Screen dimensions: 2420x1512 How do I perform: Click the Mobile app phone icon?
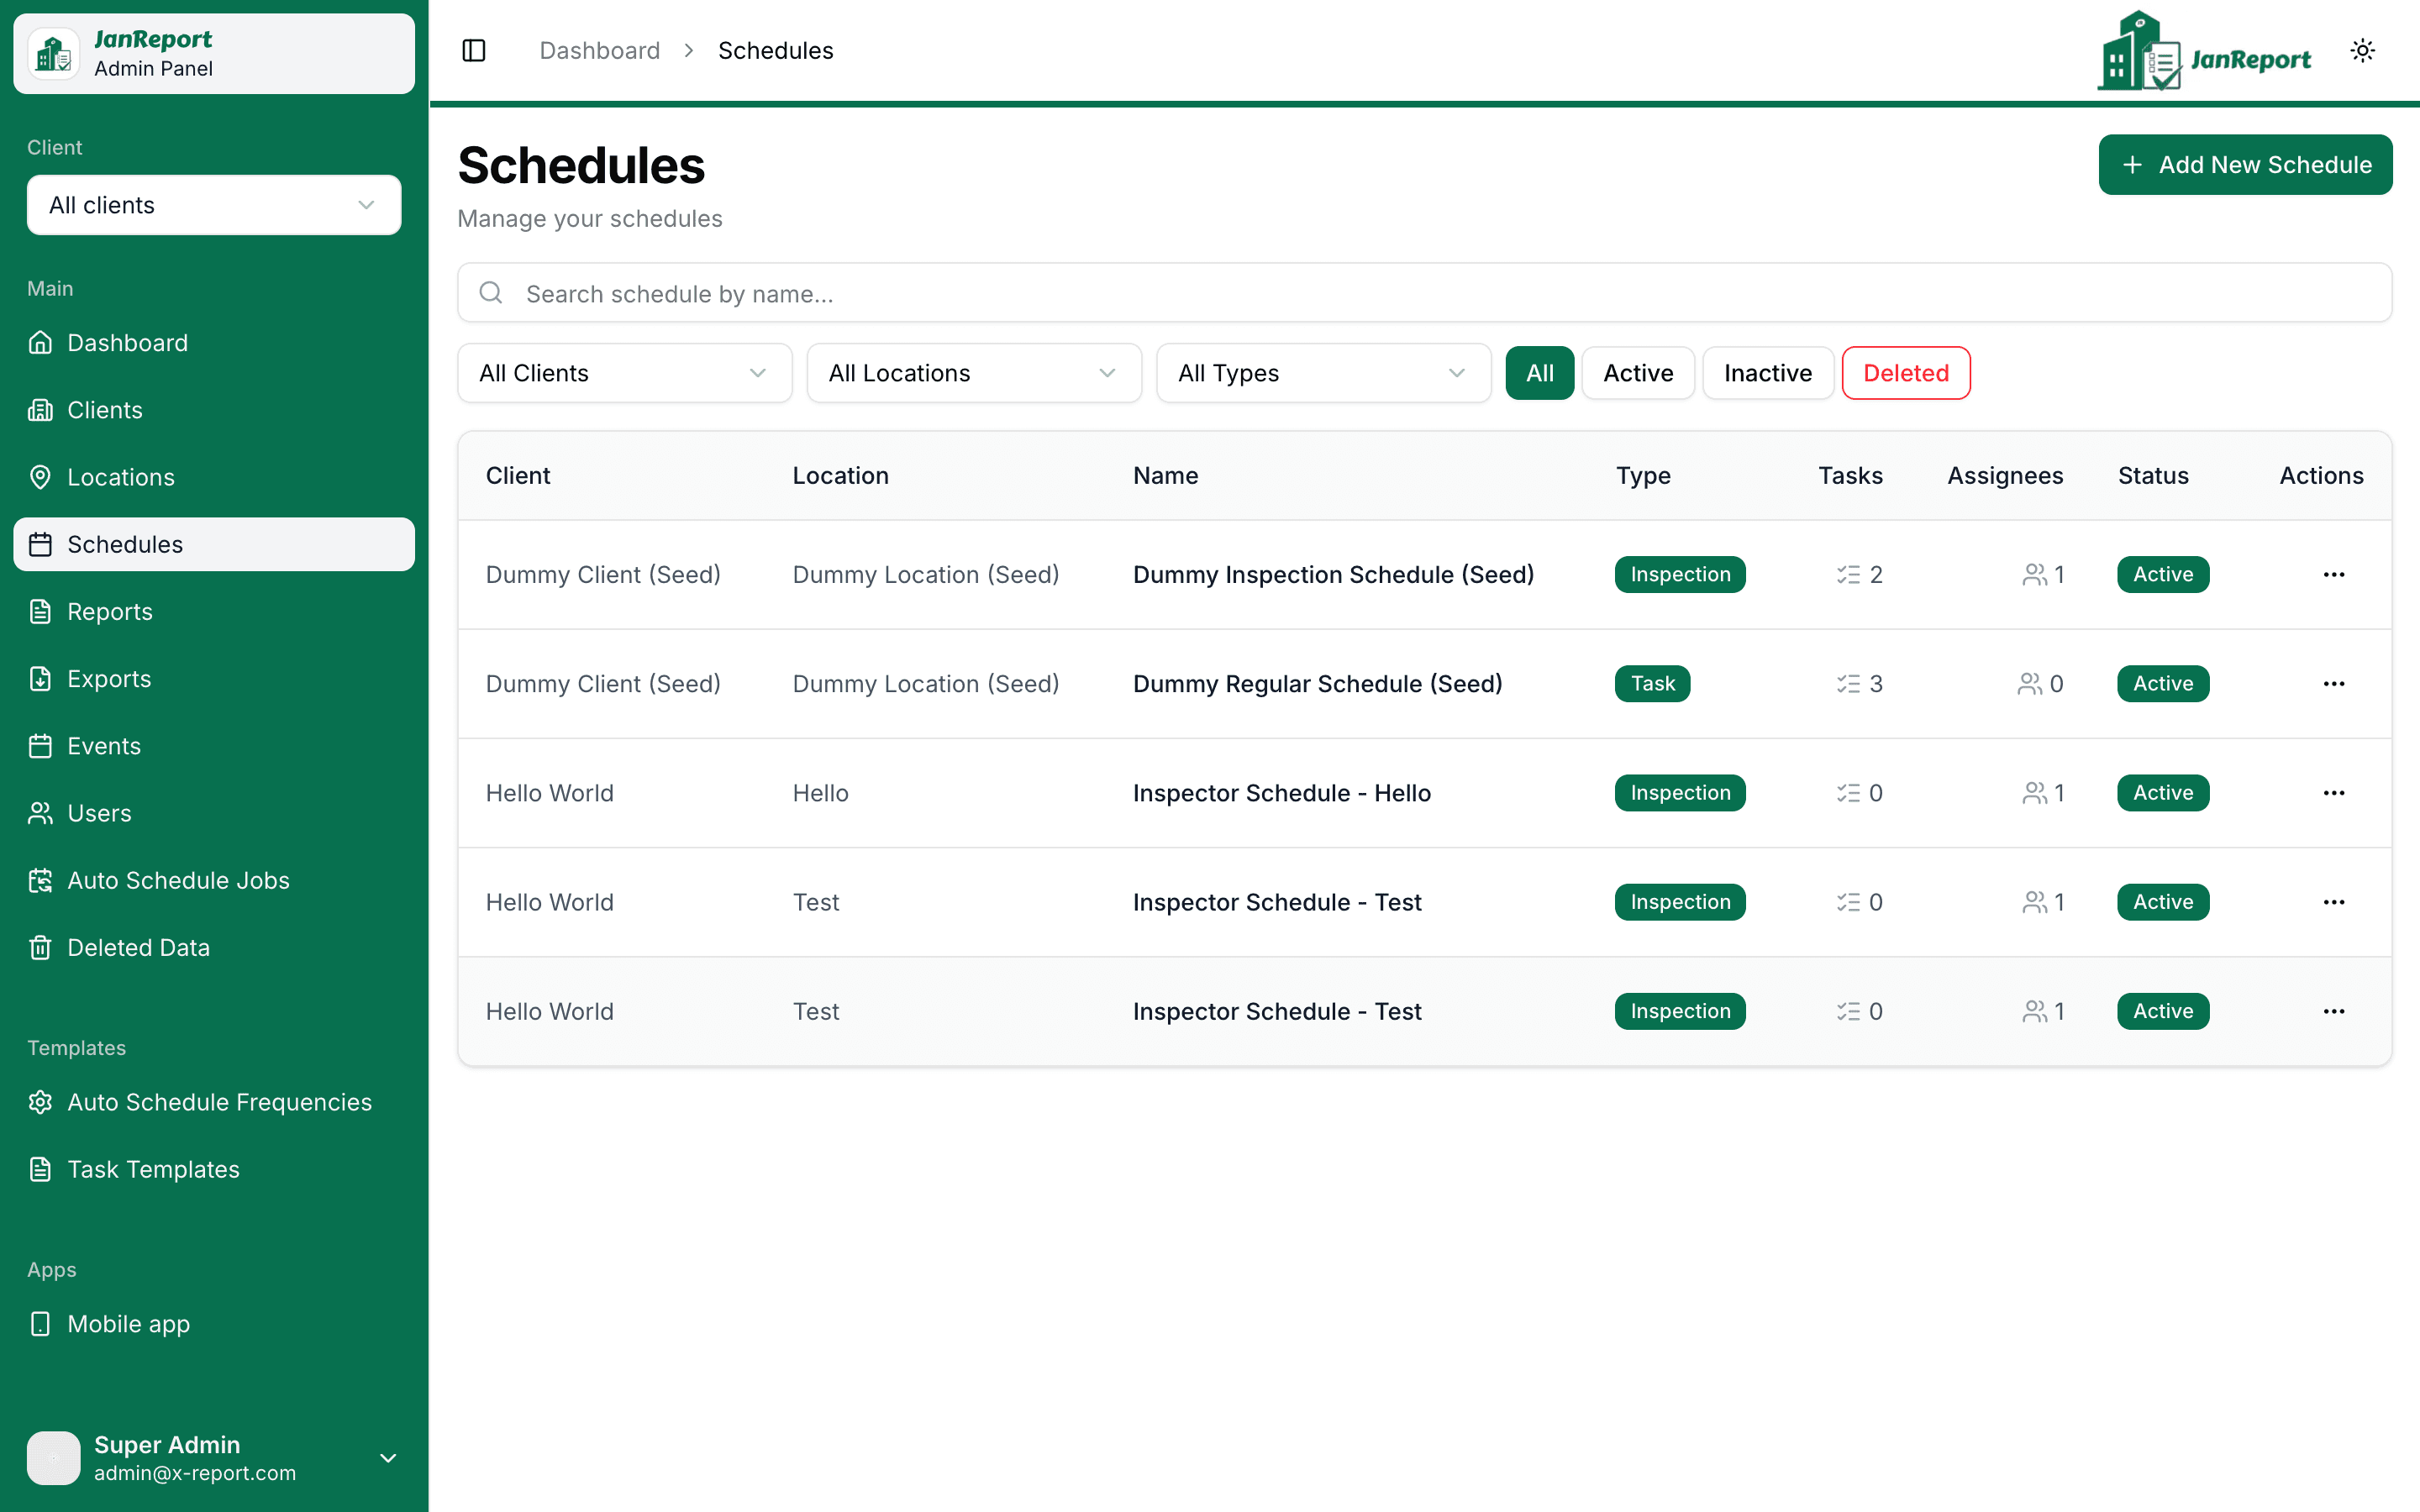[x=40, y=1324]
